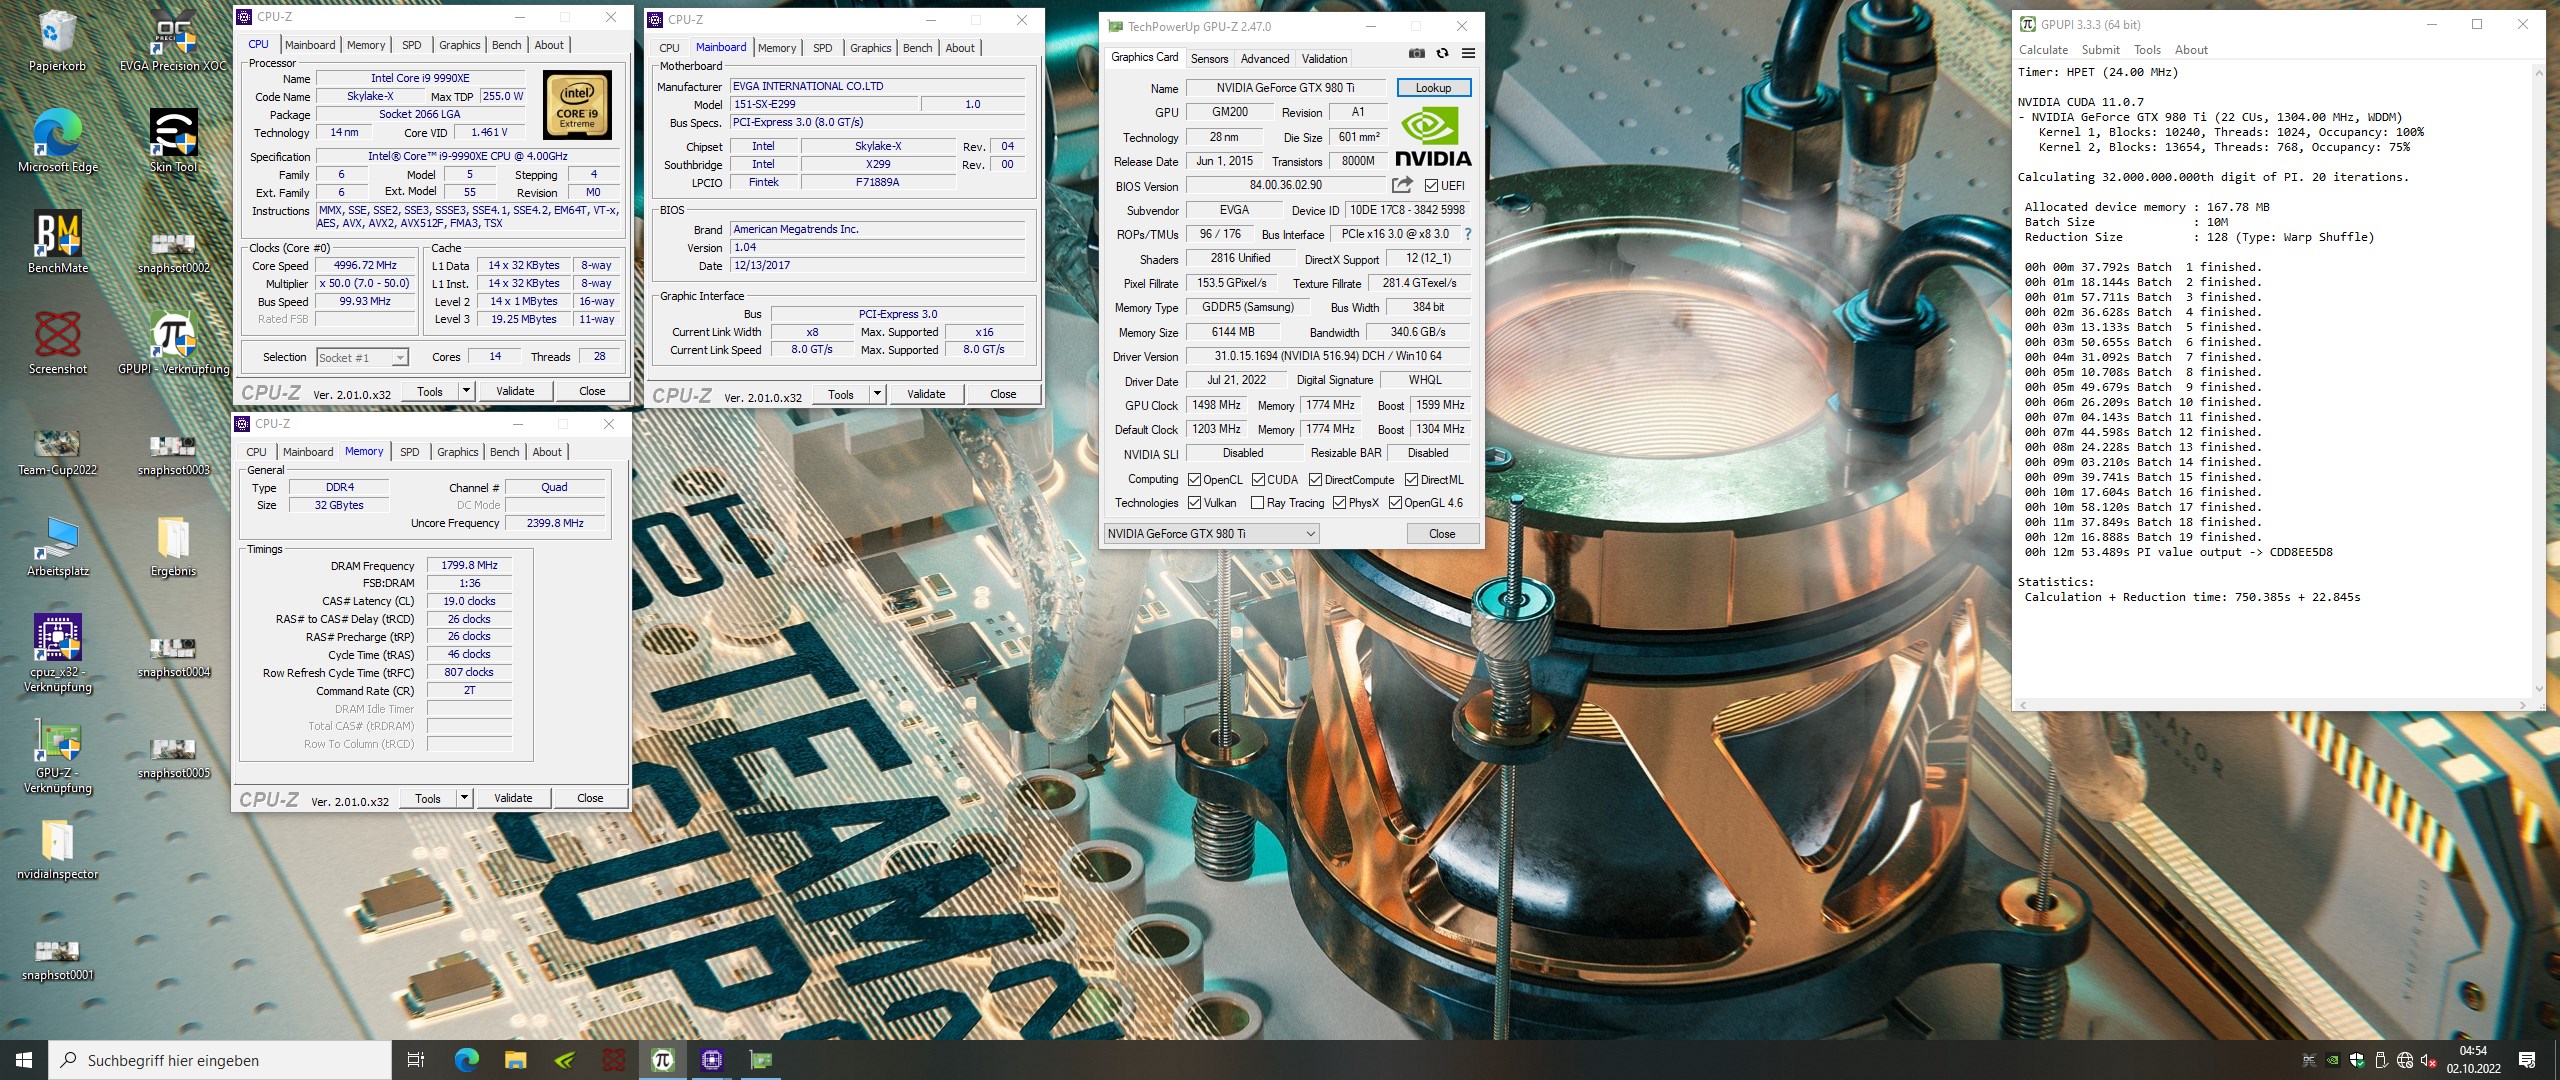Click the GPUPI horizontal scrollbar
The image size is (2560, 1080).
tap(2272, 705)
